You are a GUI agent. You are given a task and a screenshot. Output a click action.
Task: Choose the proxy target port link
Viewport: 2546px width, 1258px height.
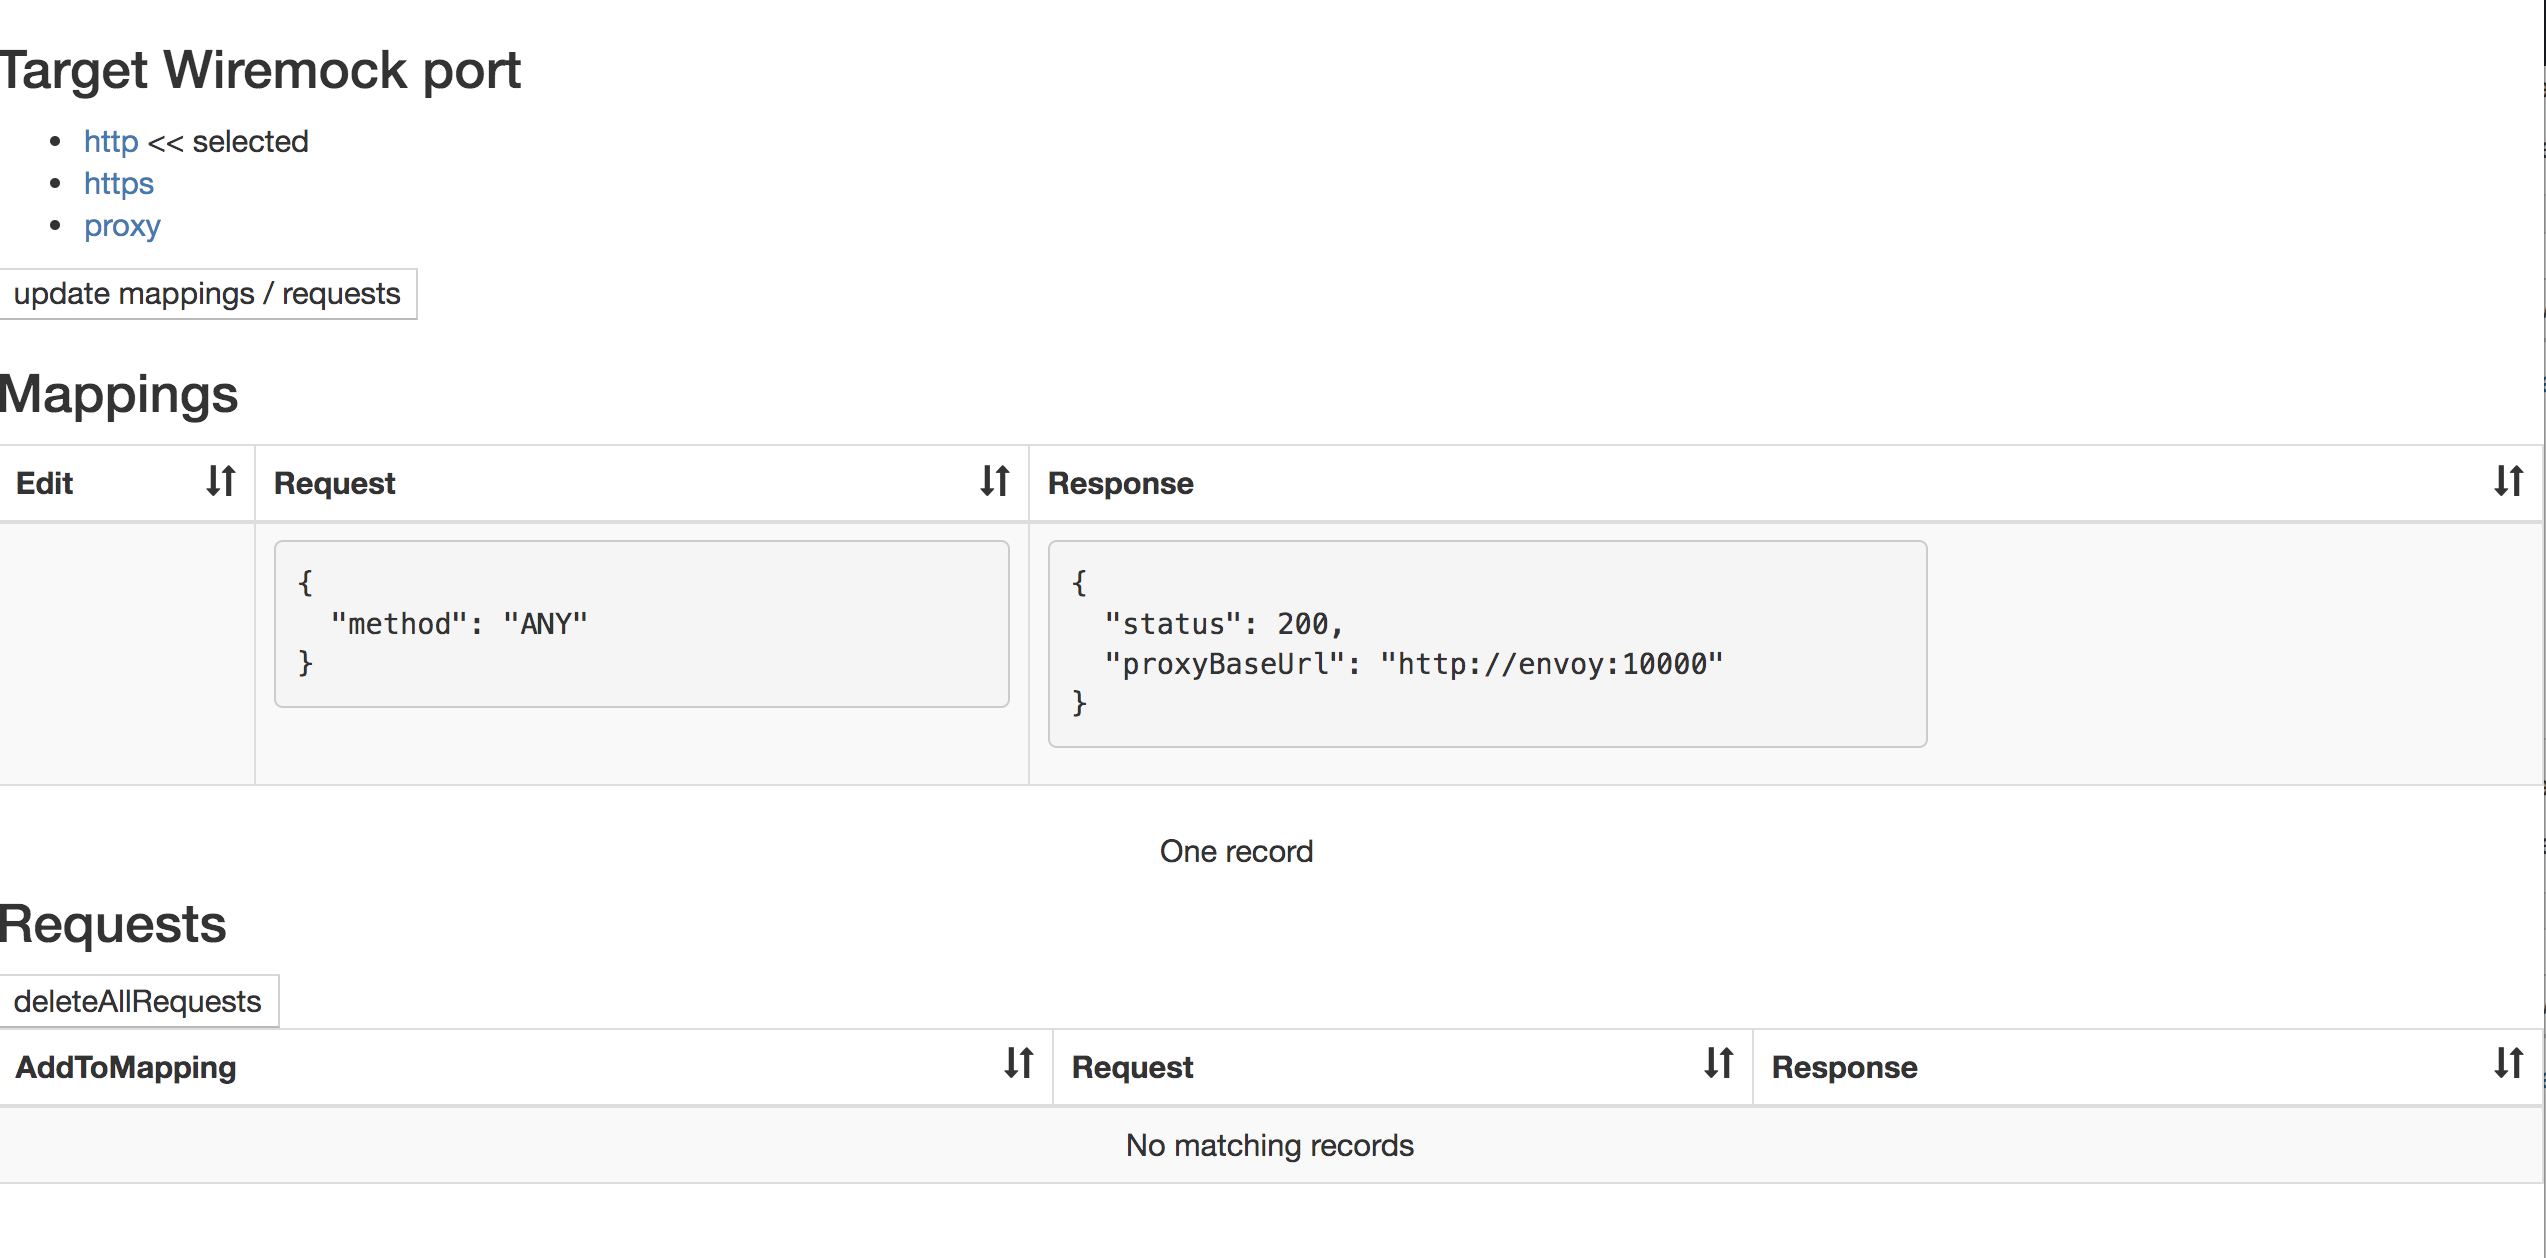point(122,226)
